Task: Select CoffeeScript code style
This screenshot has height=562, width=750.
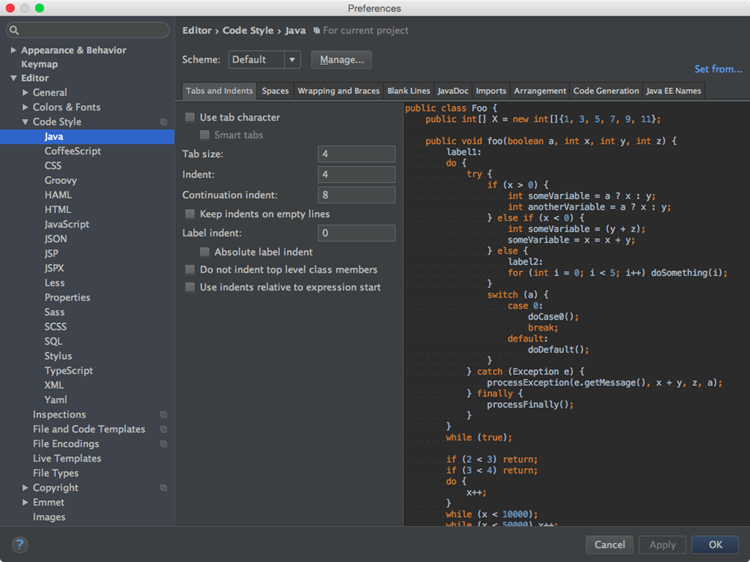Action: click(73, 151)
